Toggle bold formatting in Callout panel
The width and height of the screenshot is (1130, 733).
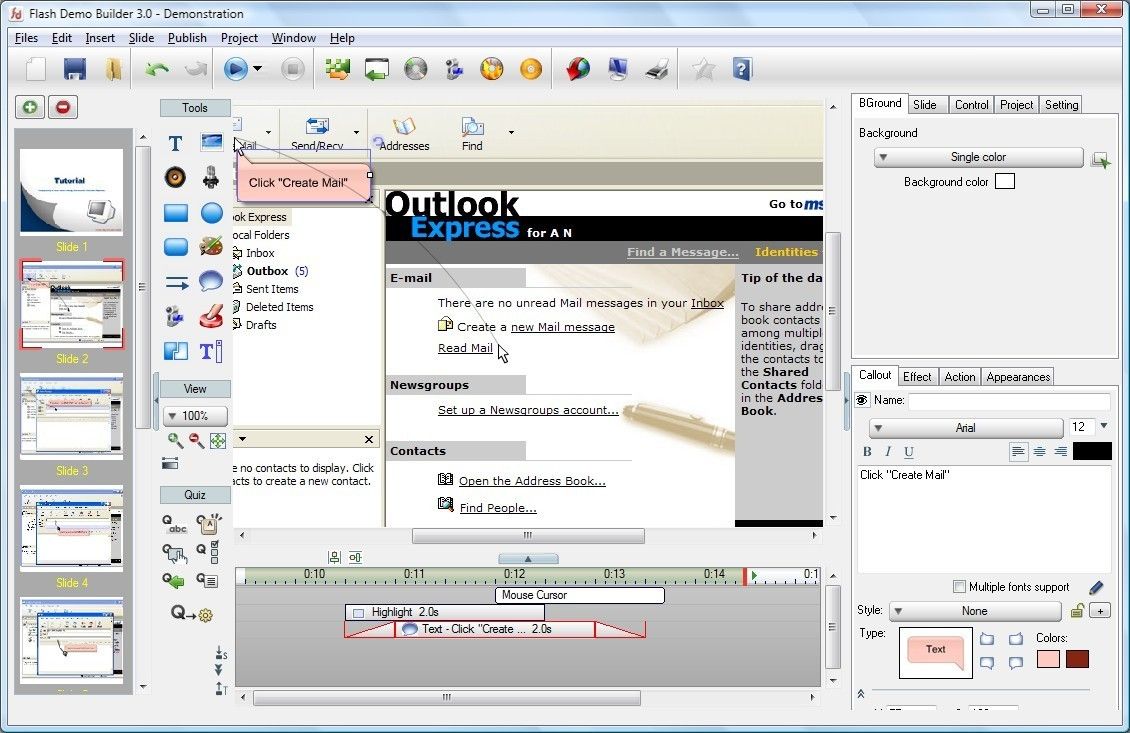point(867,452)
